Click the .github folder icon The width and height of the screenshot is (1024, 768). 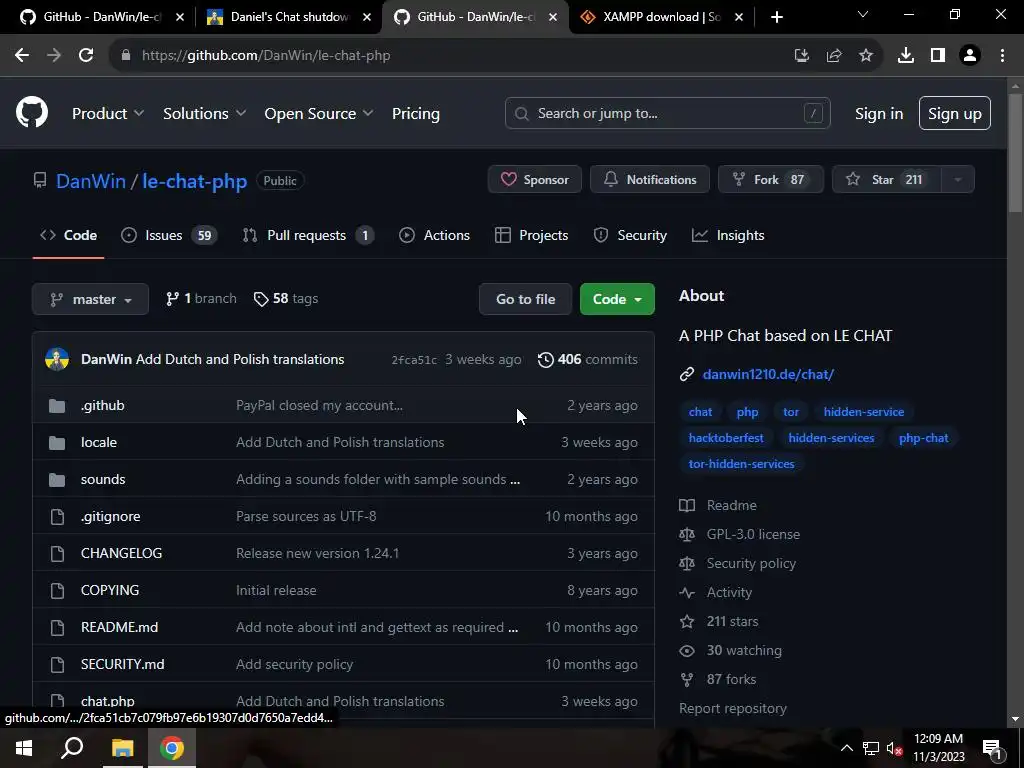[x=57, y=406]
